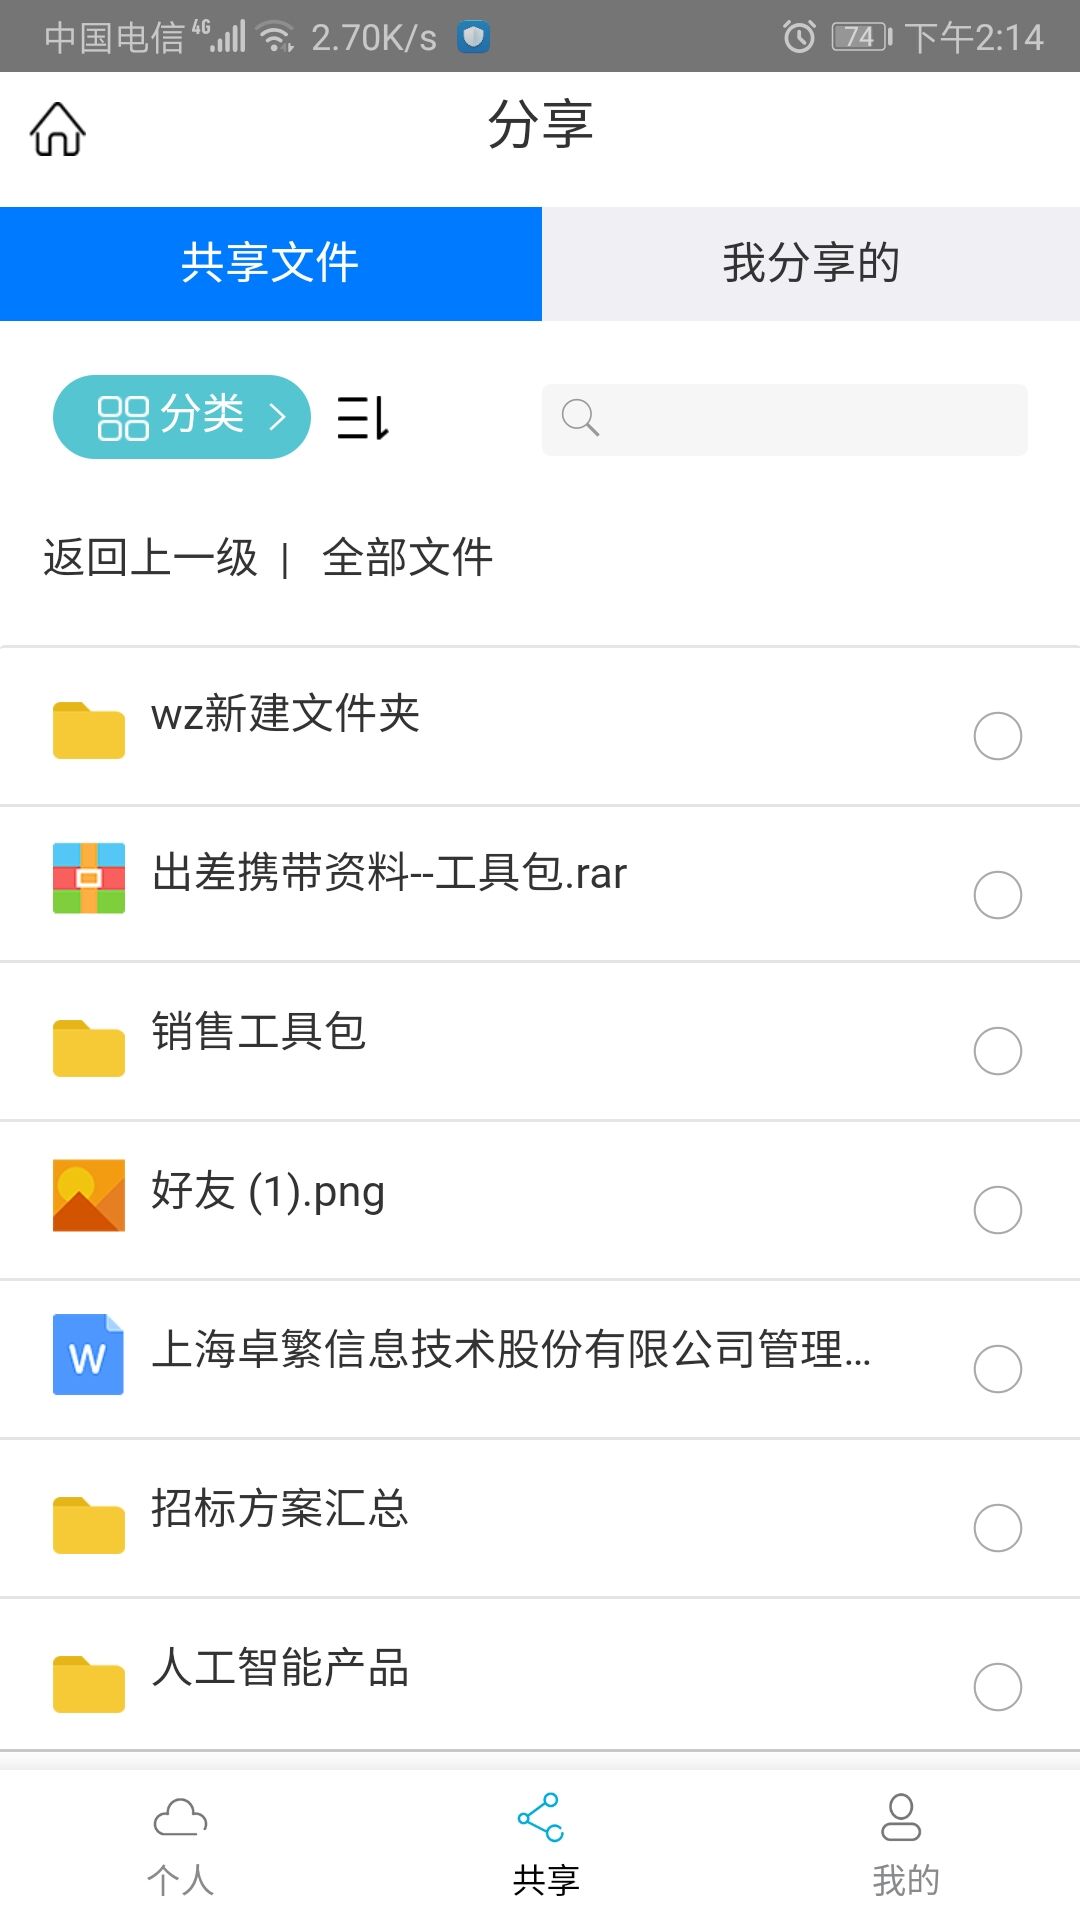Open the wz新建文件夹 folder icon
This screenshot has height=1920, width=1080.
point(89,730)
